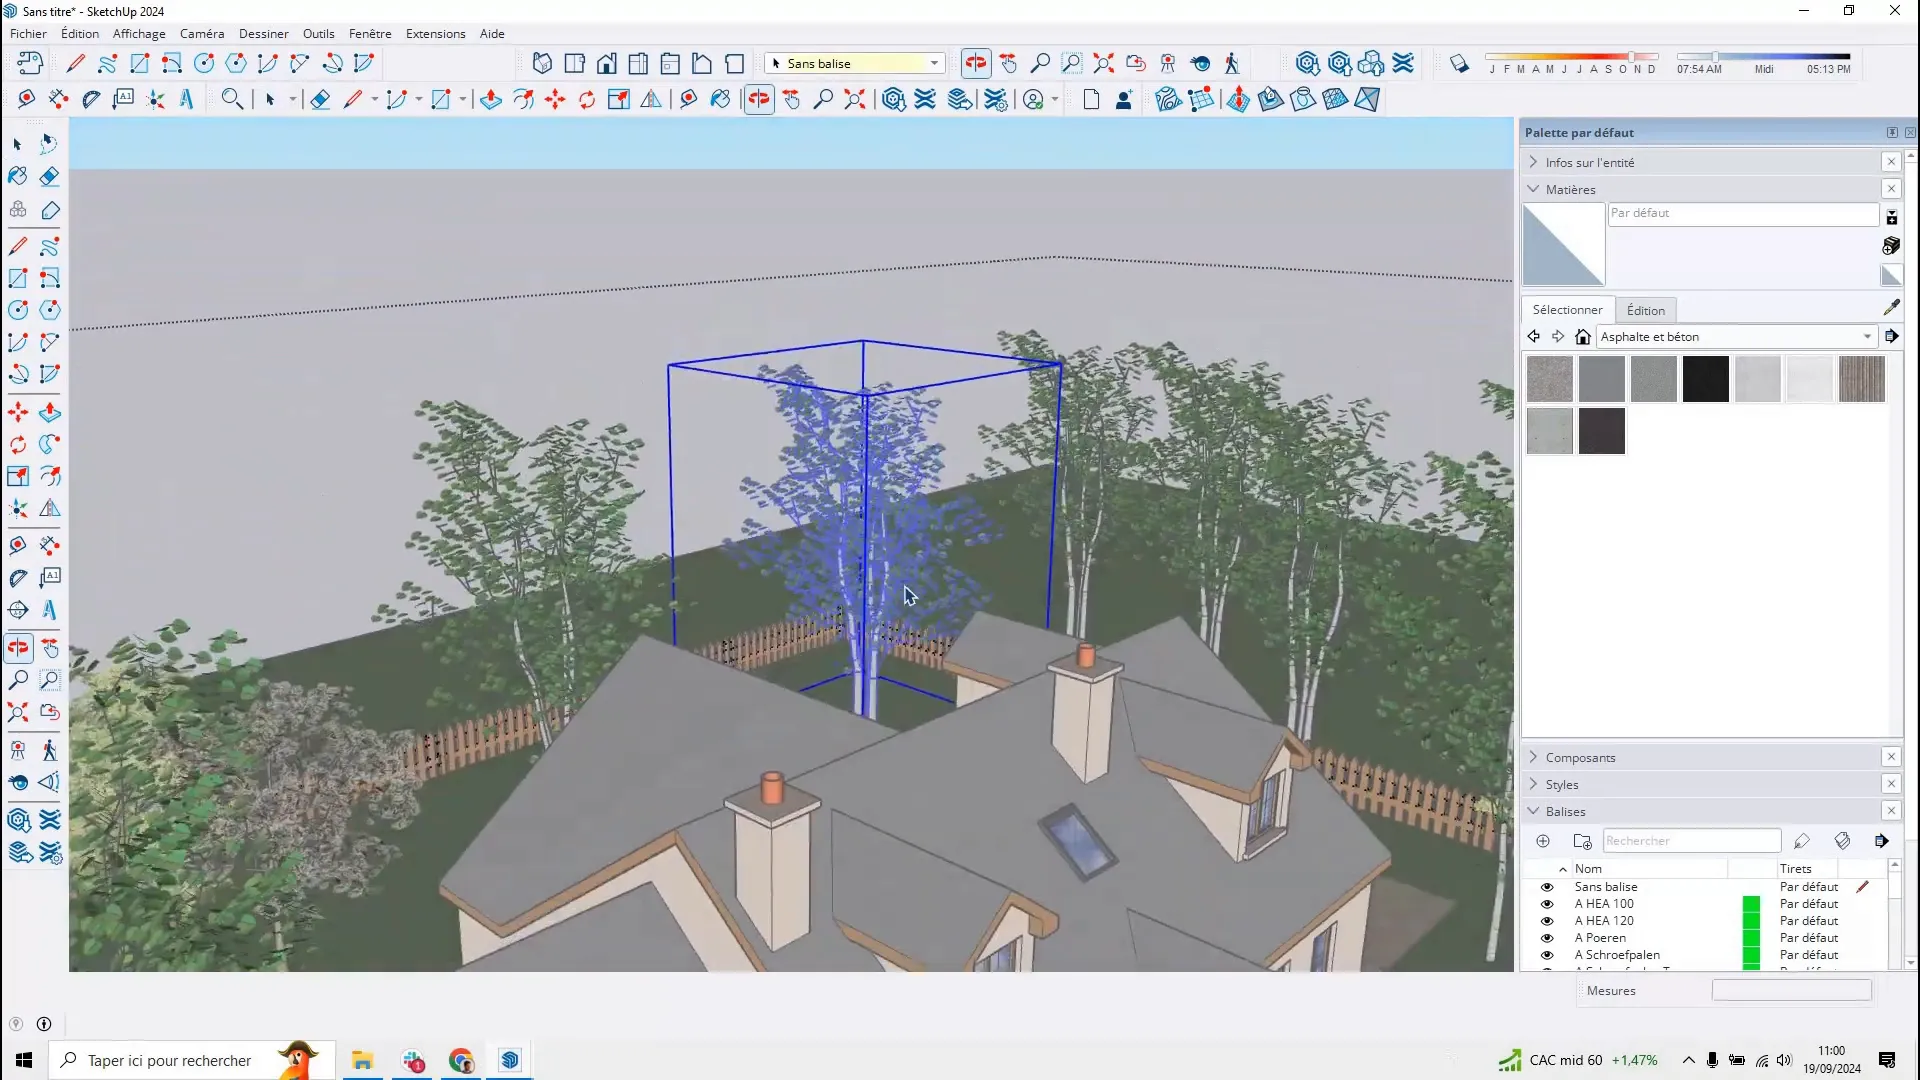Switch to Iso view in top toolbar
Screen dimensions: 1920x1080
click(x=542, y=63)
